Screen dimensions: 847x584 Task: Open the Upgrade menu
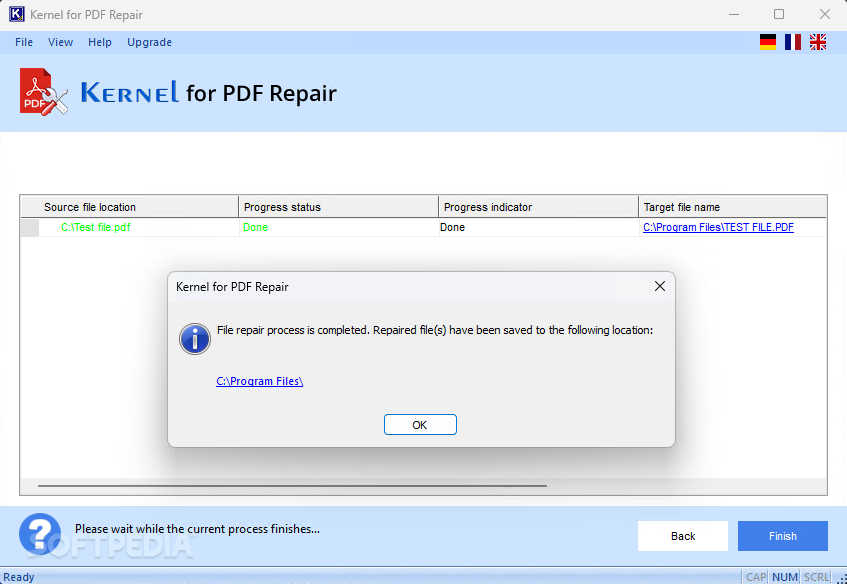(150, 42)
